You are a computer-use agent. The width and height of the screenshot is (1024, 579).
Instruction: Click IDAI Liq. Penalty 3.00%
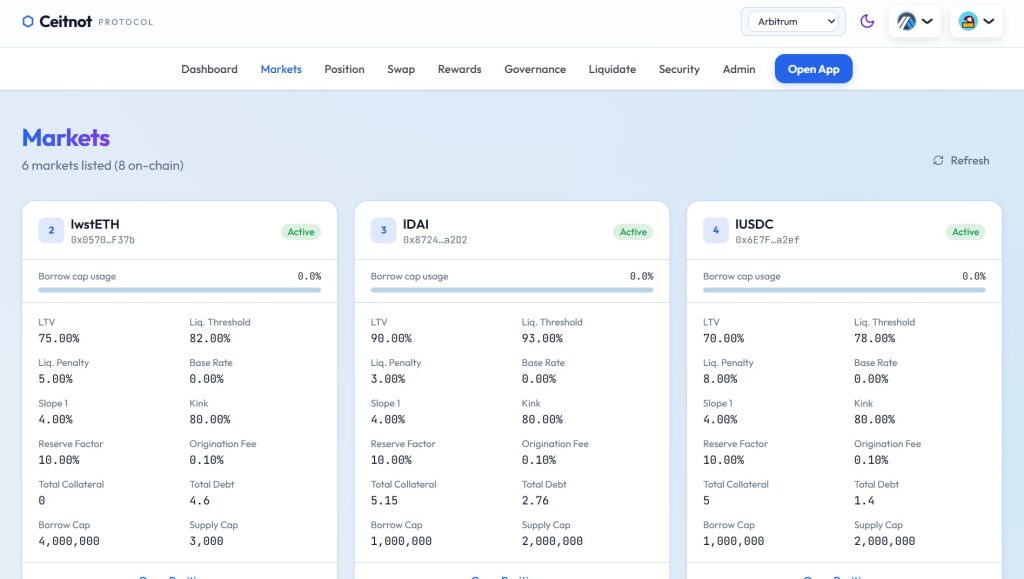click(x=388, y=379)
